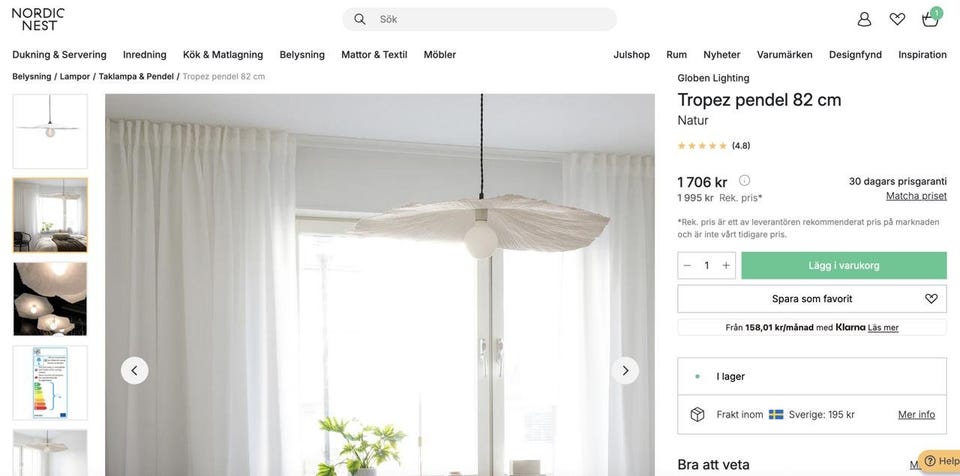Click the price info icon next to 1 706 kr
The width and height of the screenshot is (960, 476).
(744, 180)
